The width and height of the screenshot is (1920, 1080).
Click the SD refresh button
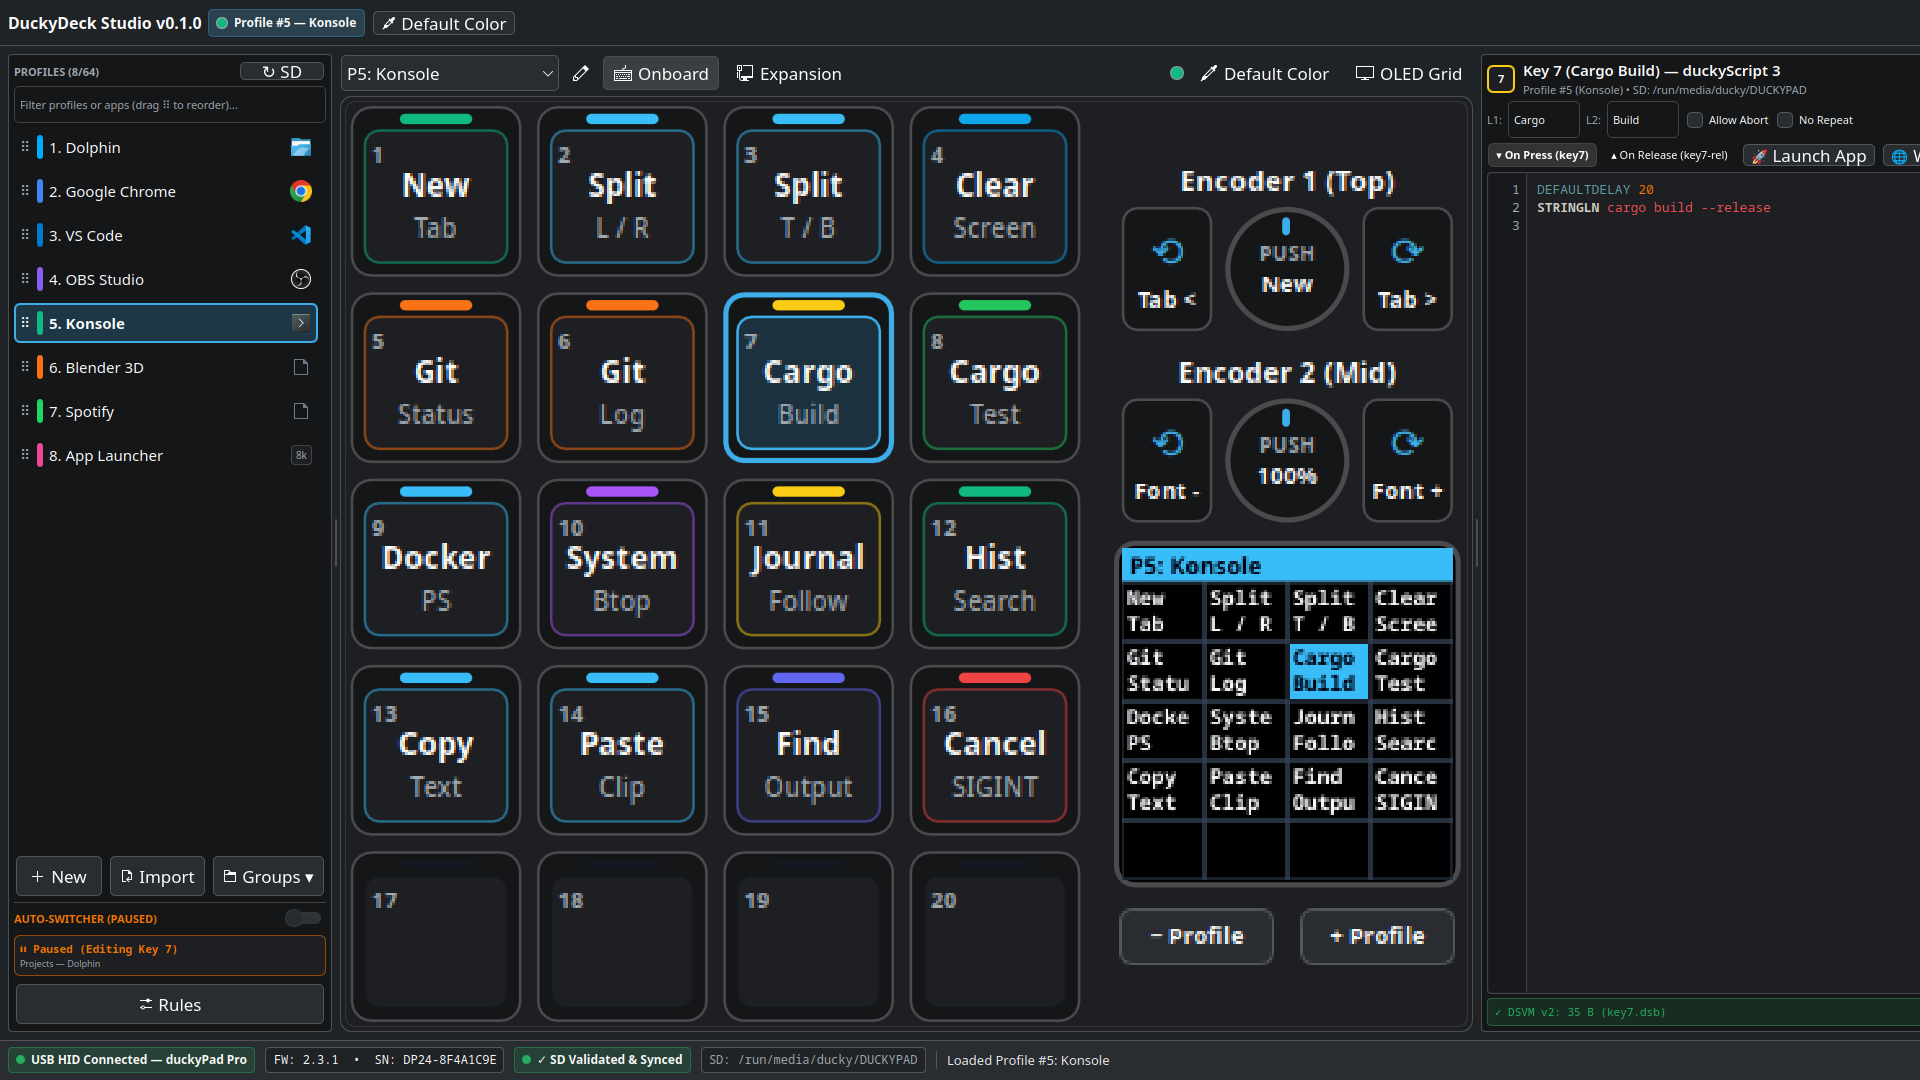(x=281, y=72)
